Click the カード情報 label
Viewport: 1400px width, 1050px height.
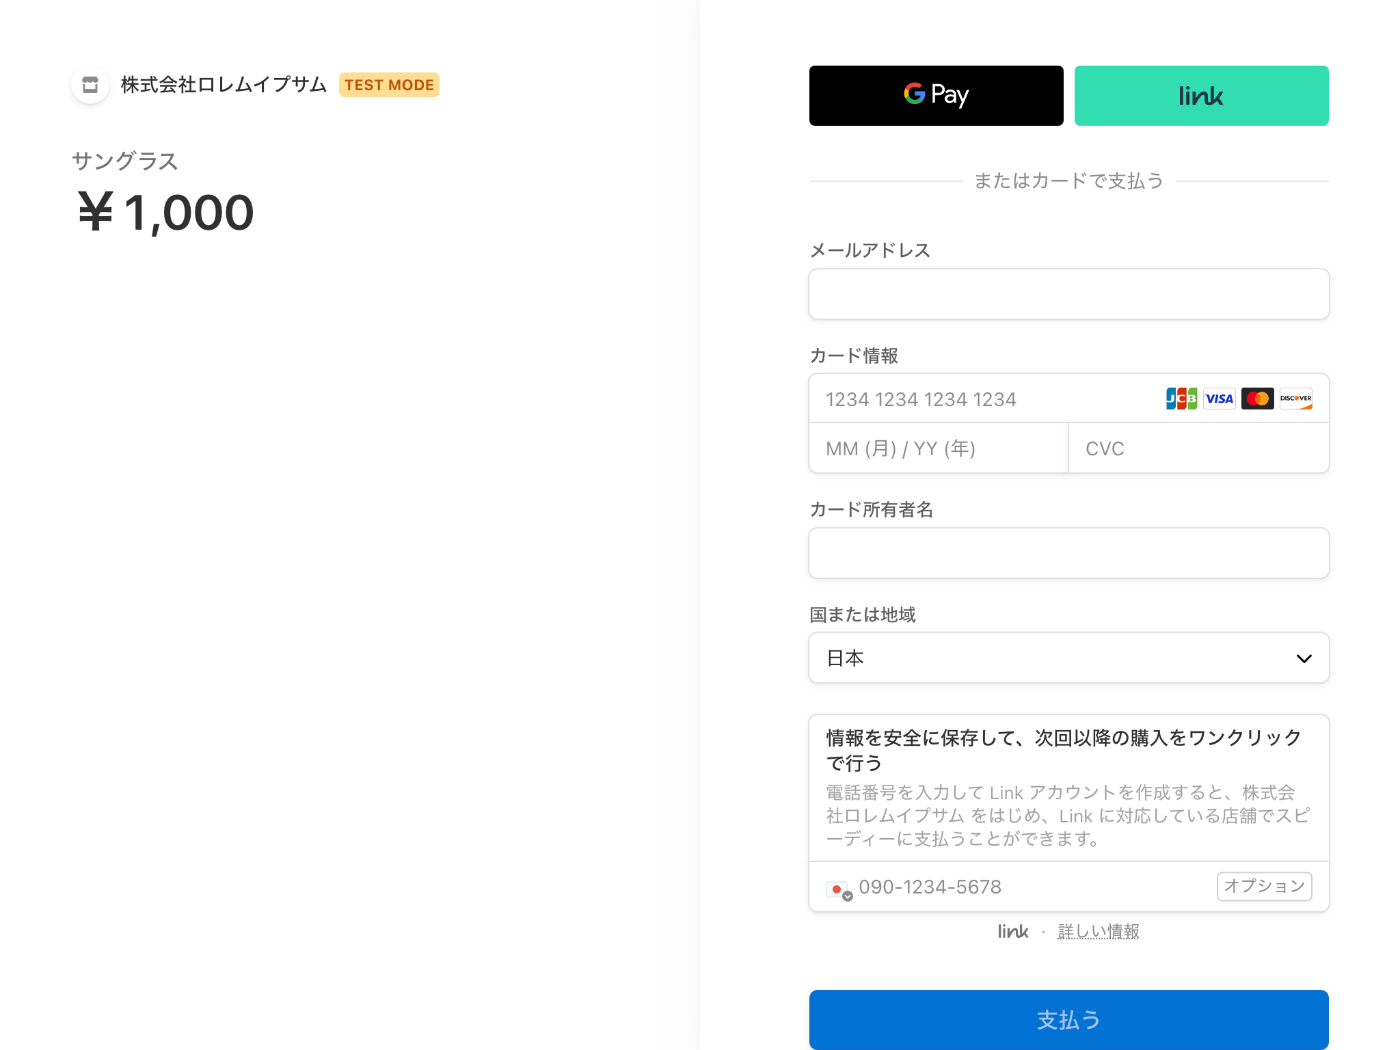(854, 356)
